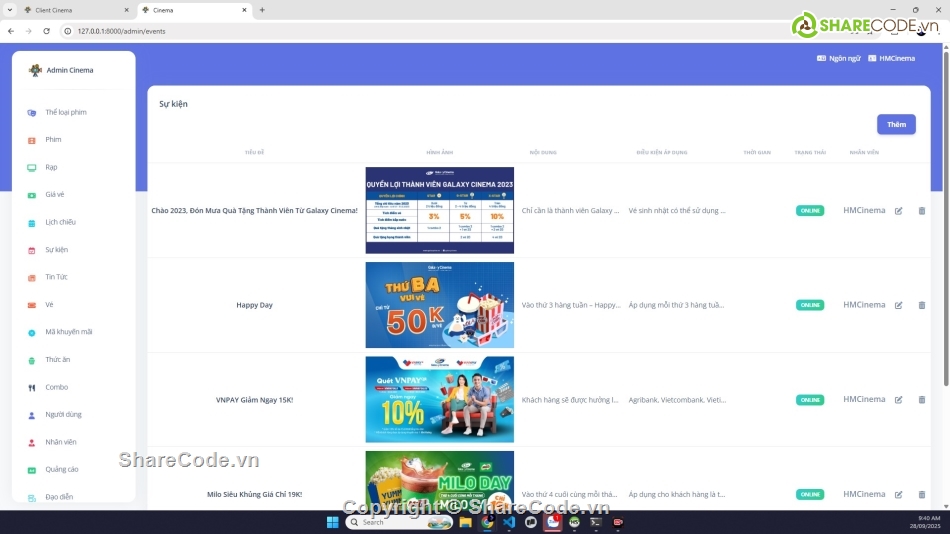Click the Nhân viên staff icon
The width and height of the screenshot is (950, 534).
tap(32, 442)
